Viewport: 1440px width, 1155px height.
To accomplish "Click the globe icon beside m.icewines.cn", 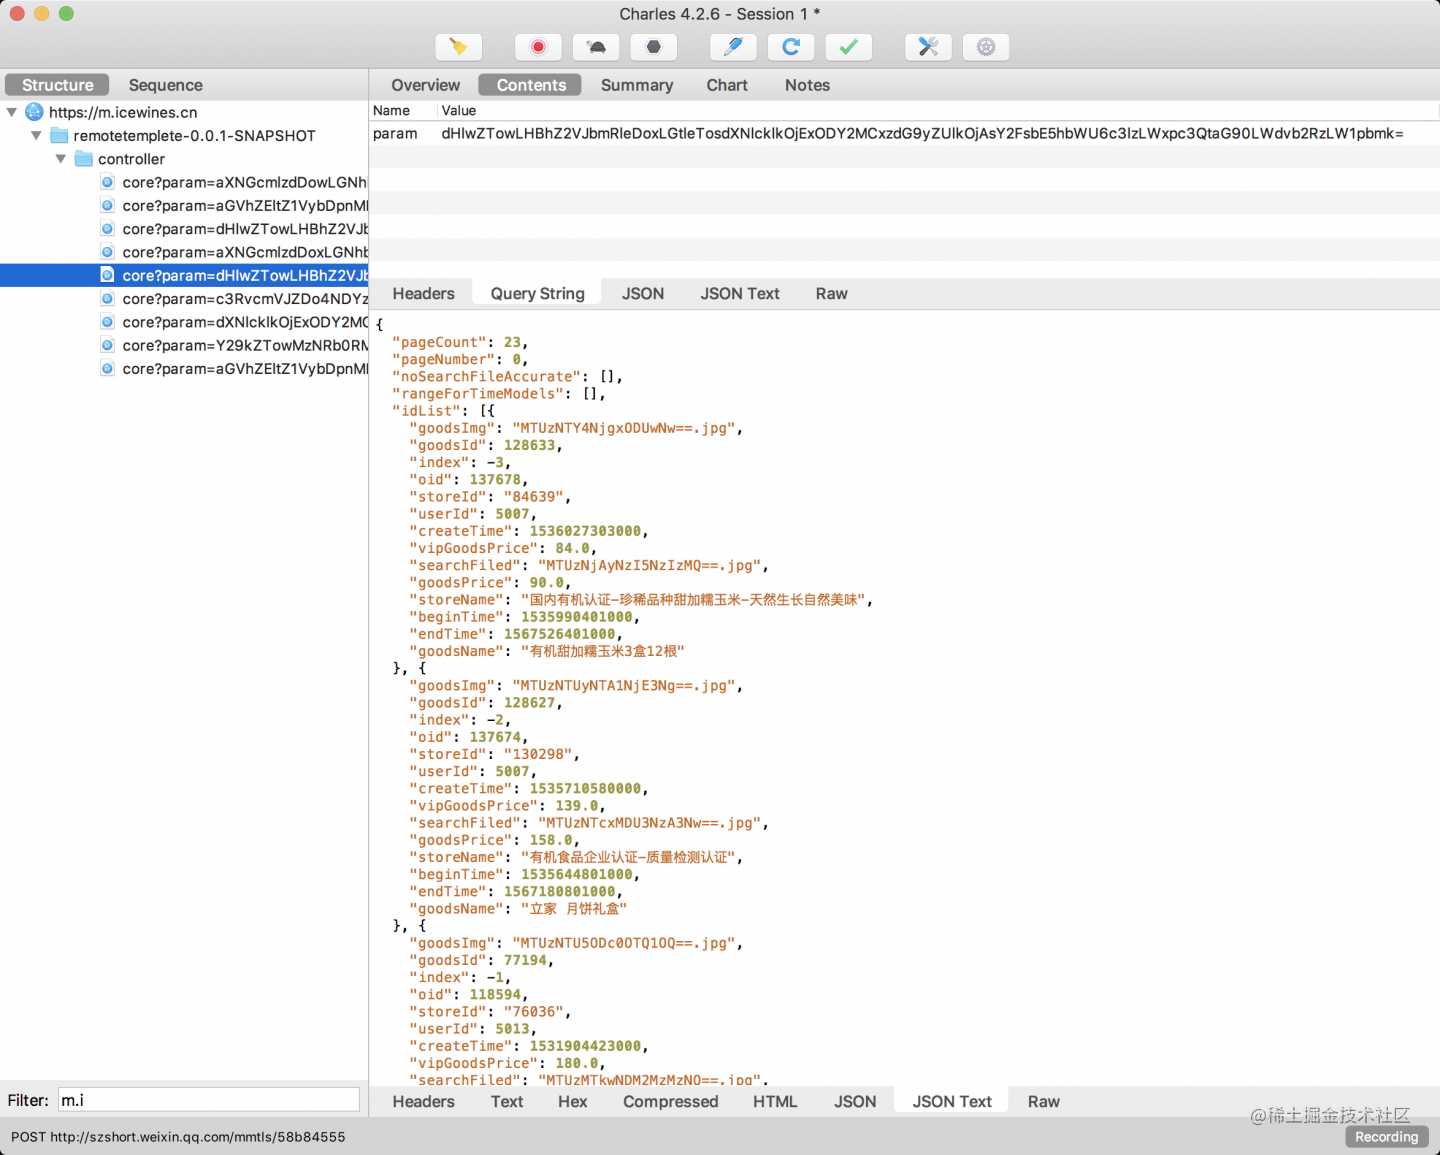I will coord(34,112).
